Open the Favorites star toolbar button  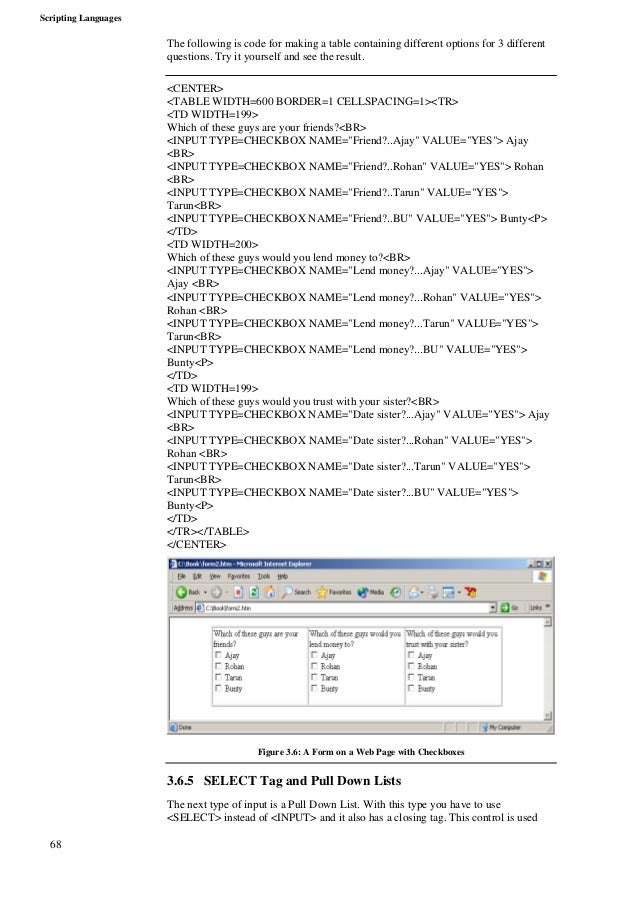pyautogui.click(x=333, y=592)
